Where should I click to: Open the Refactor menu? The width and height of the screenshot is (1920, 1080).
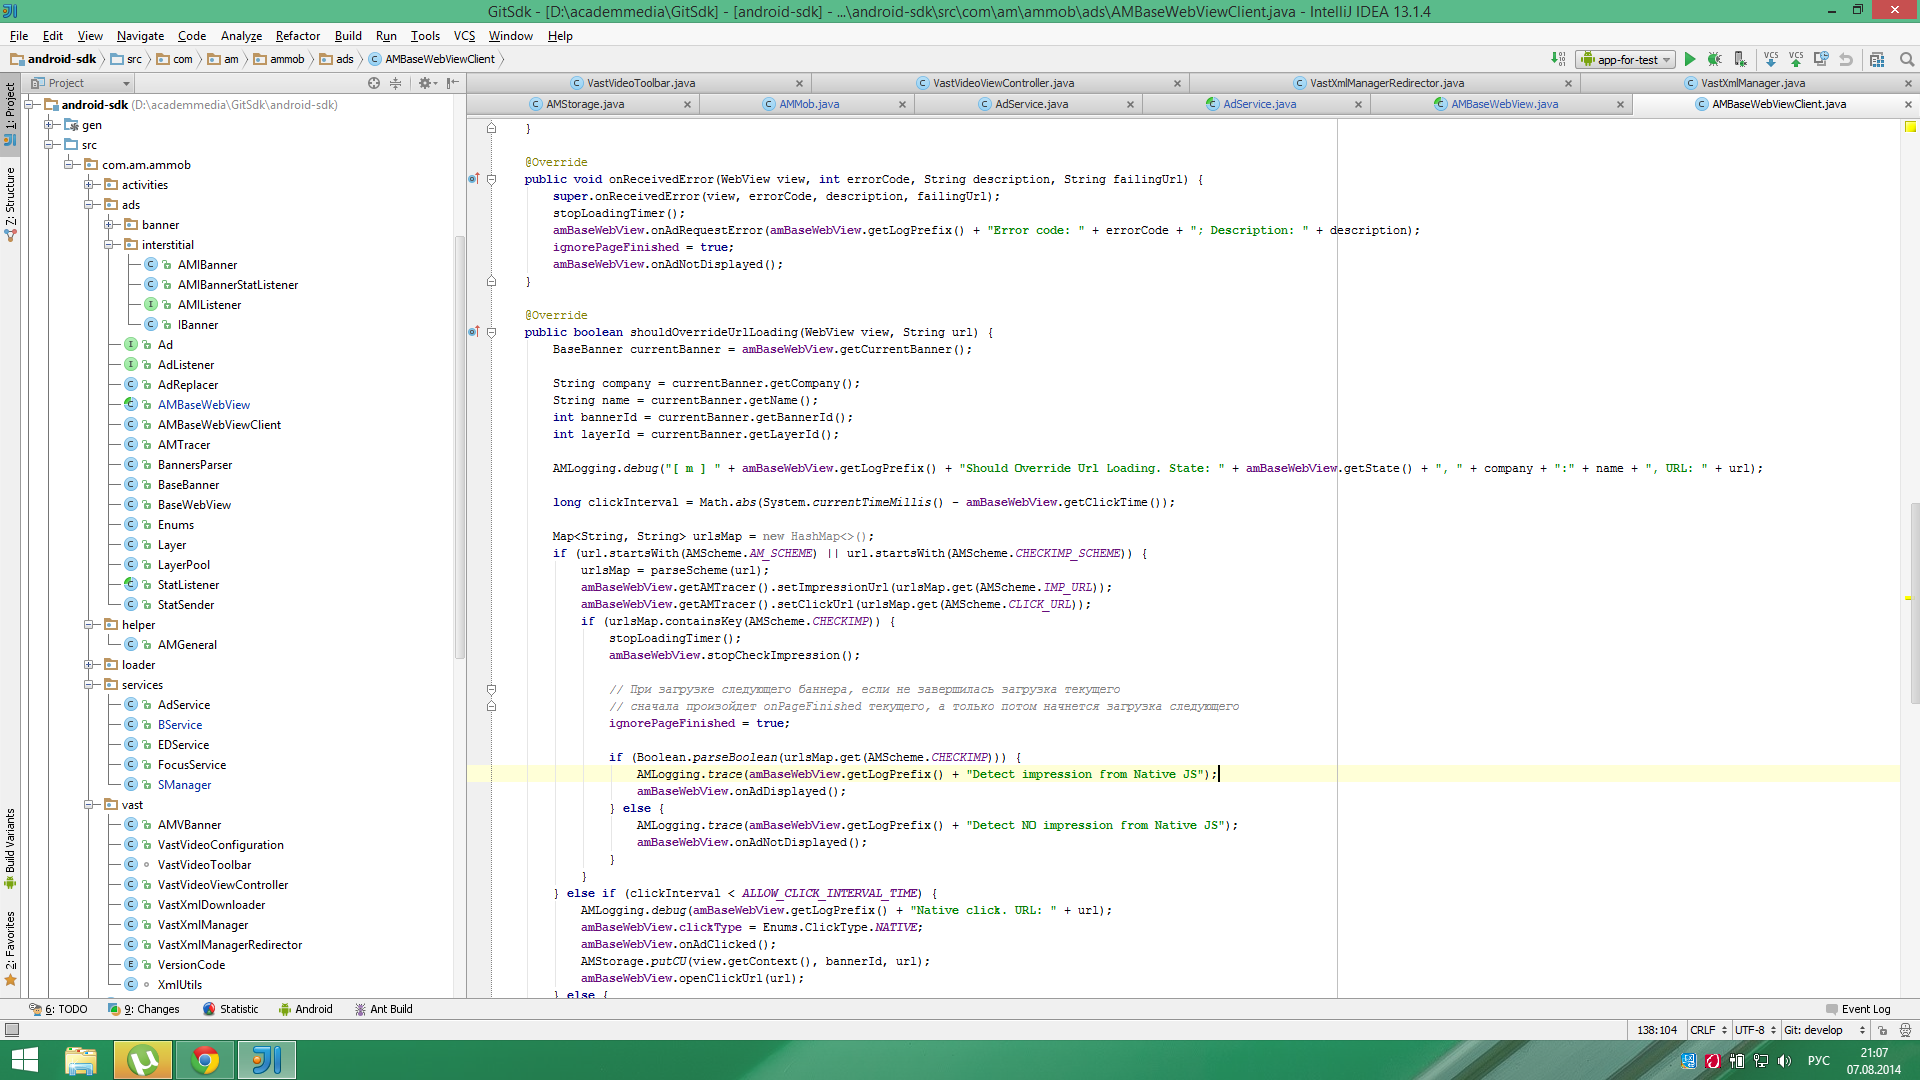pyautogui.click(x=297, y=36)
